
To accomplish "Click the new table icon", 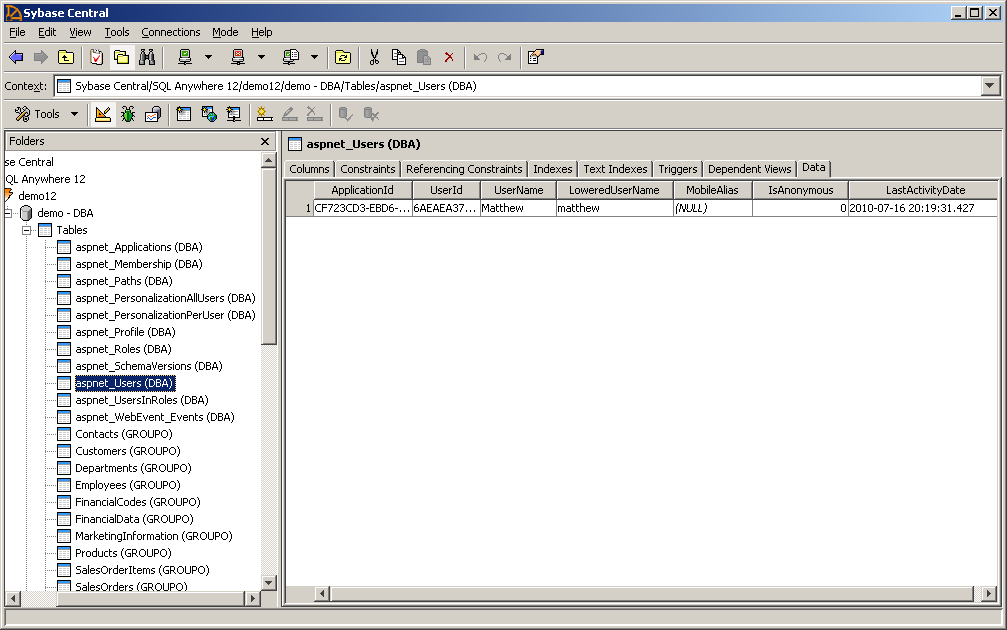I will (x=184, y=114).
